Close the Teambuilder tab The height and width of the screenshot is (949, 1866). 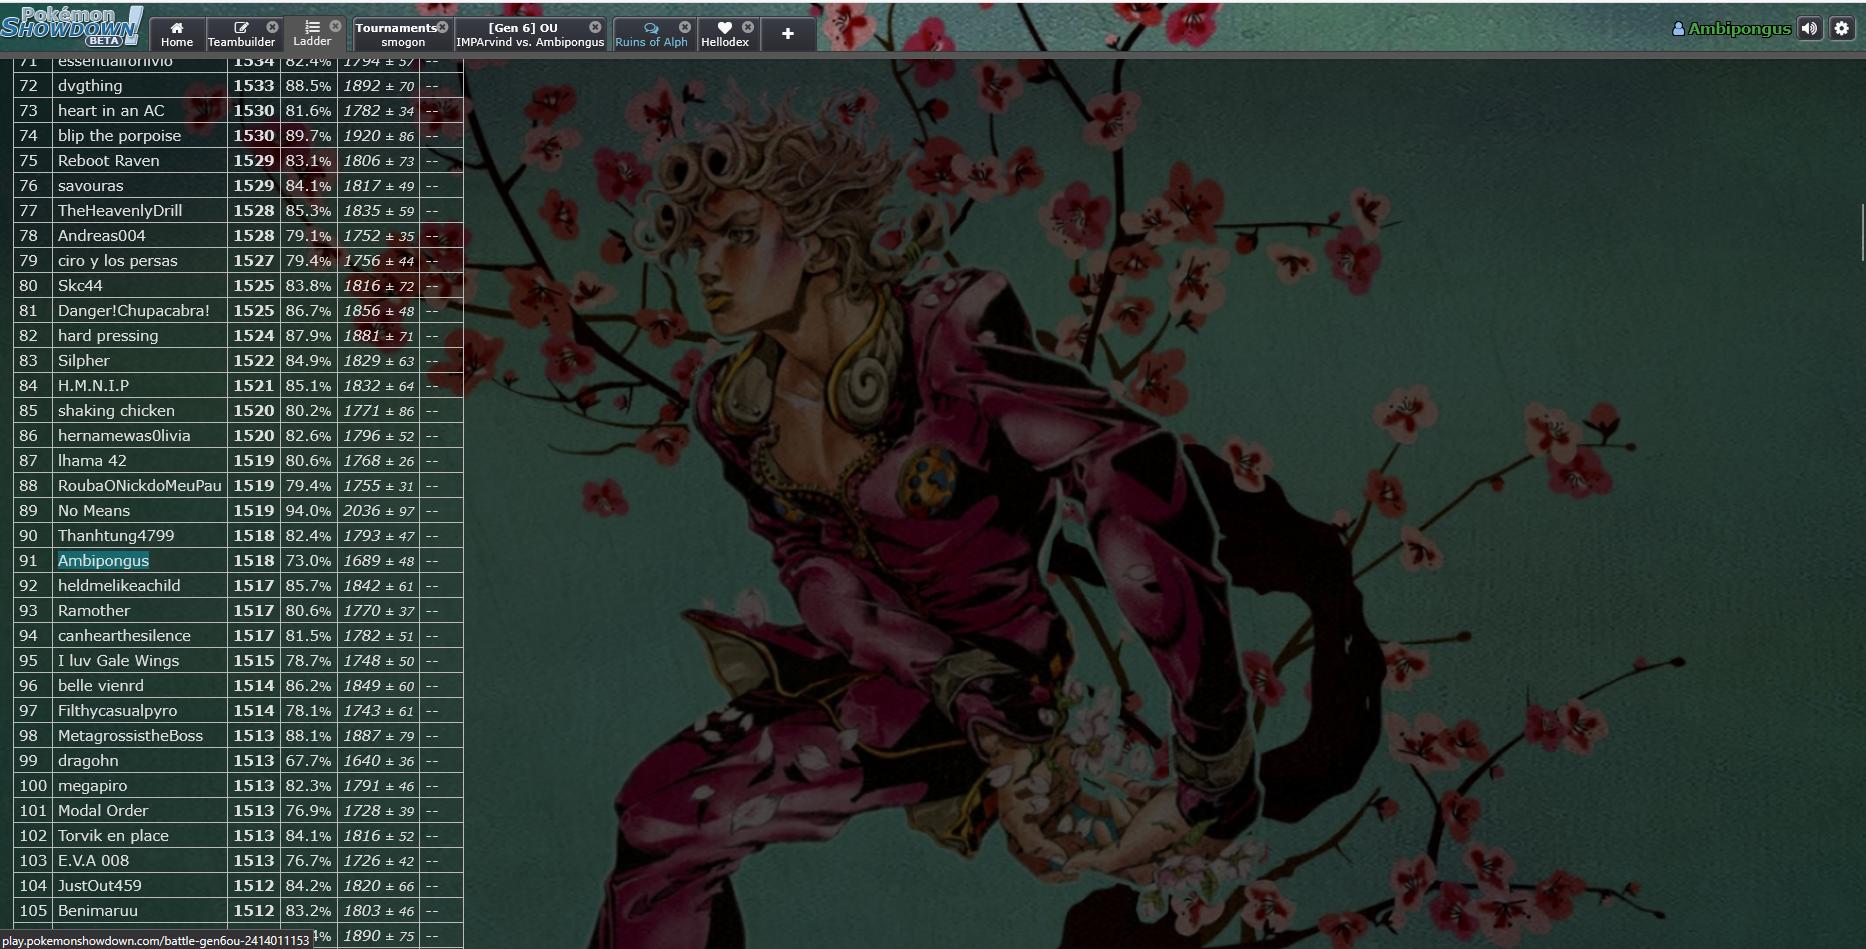272,27
